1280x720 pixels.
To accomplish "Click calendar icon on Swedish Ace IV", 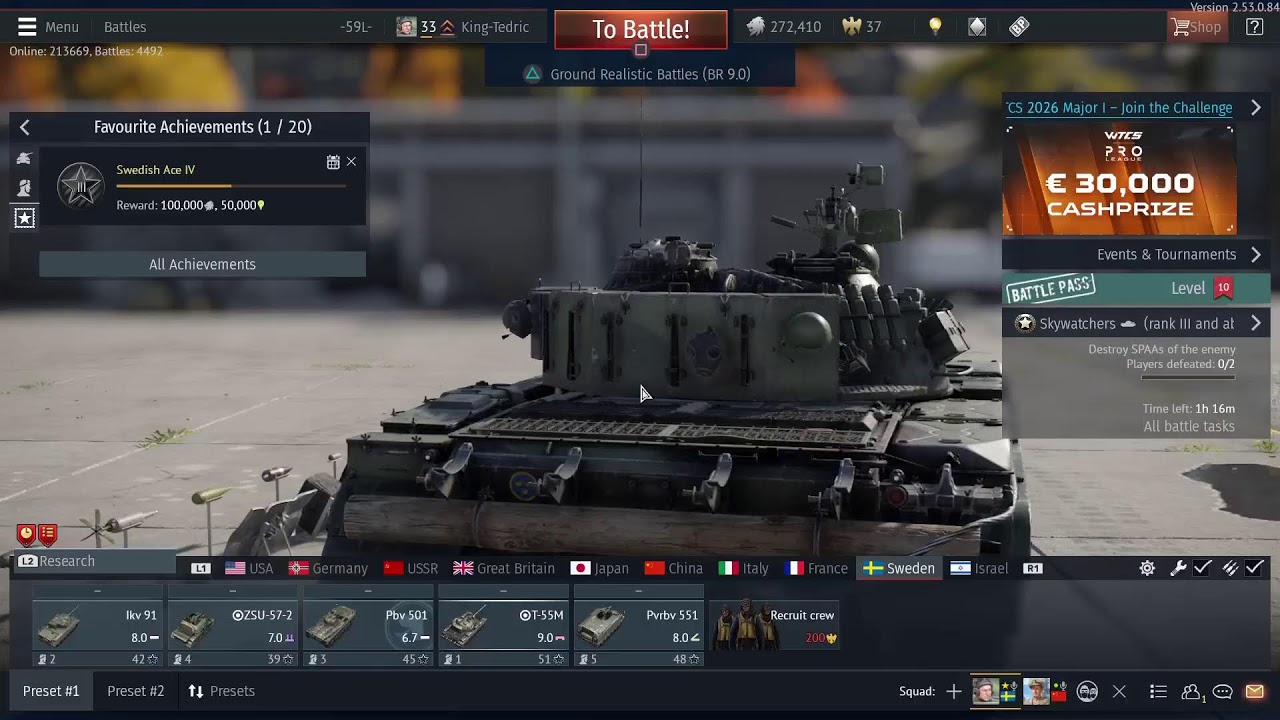I will tap(333, 162).
